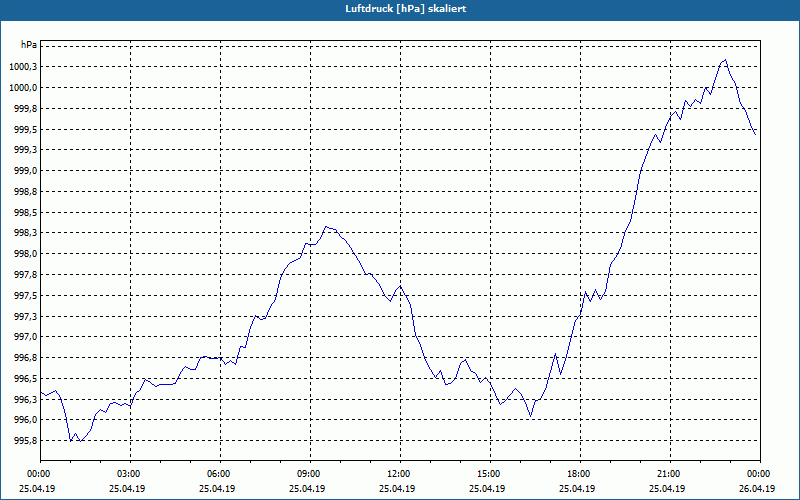Select the 25.04.19 date under 18:00

pos(578,489)
